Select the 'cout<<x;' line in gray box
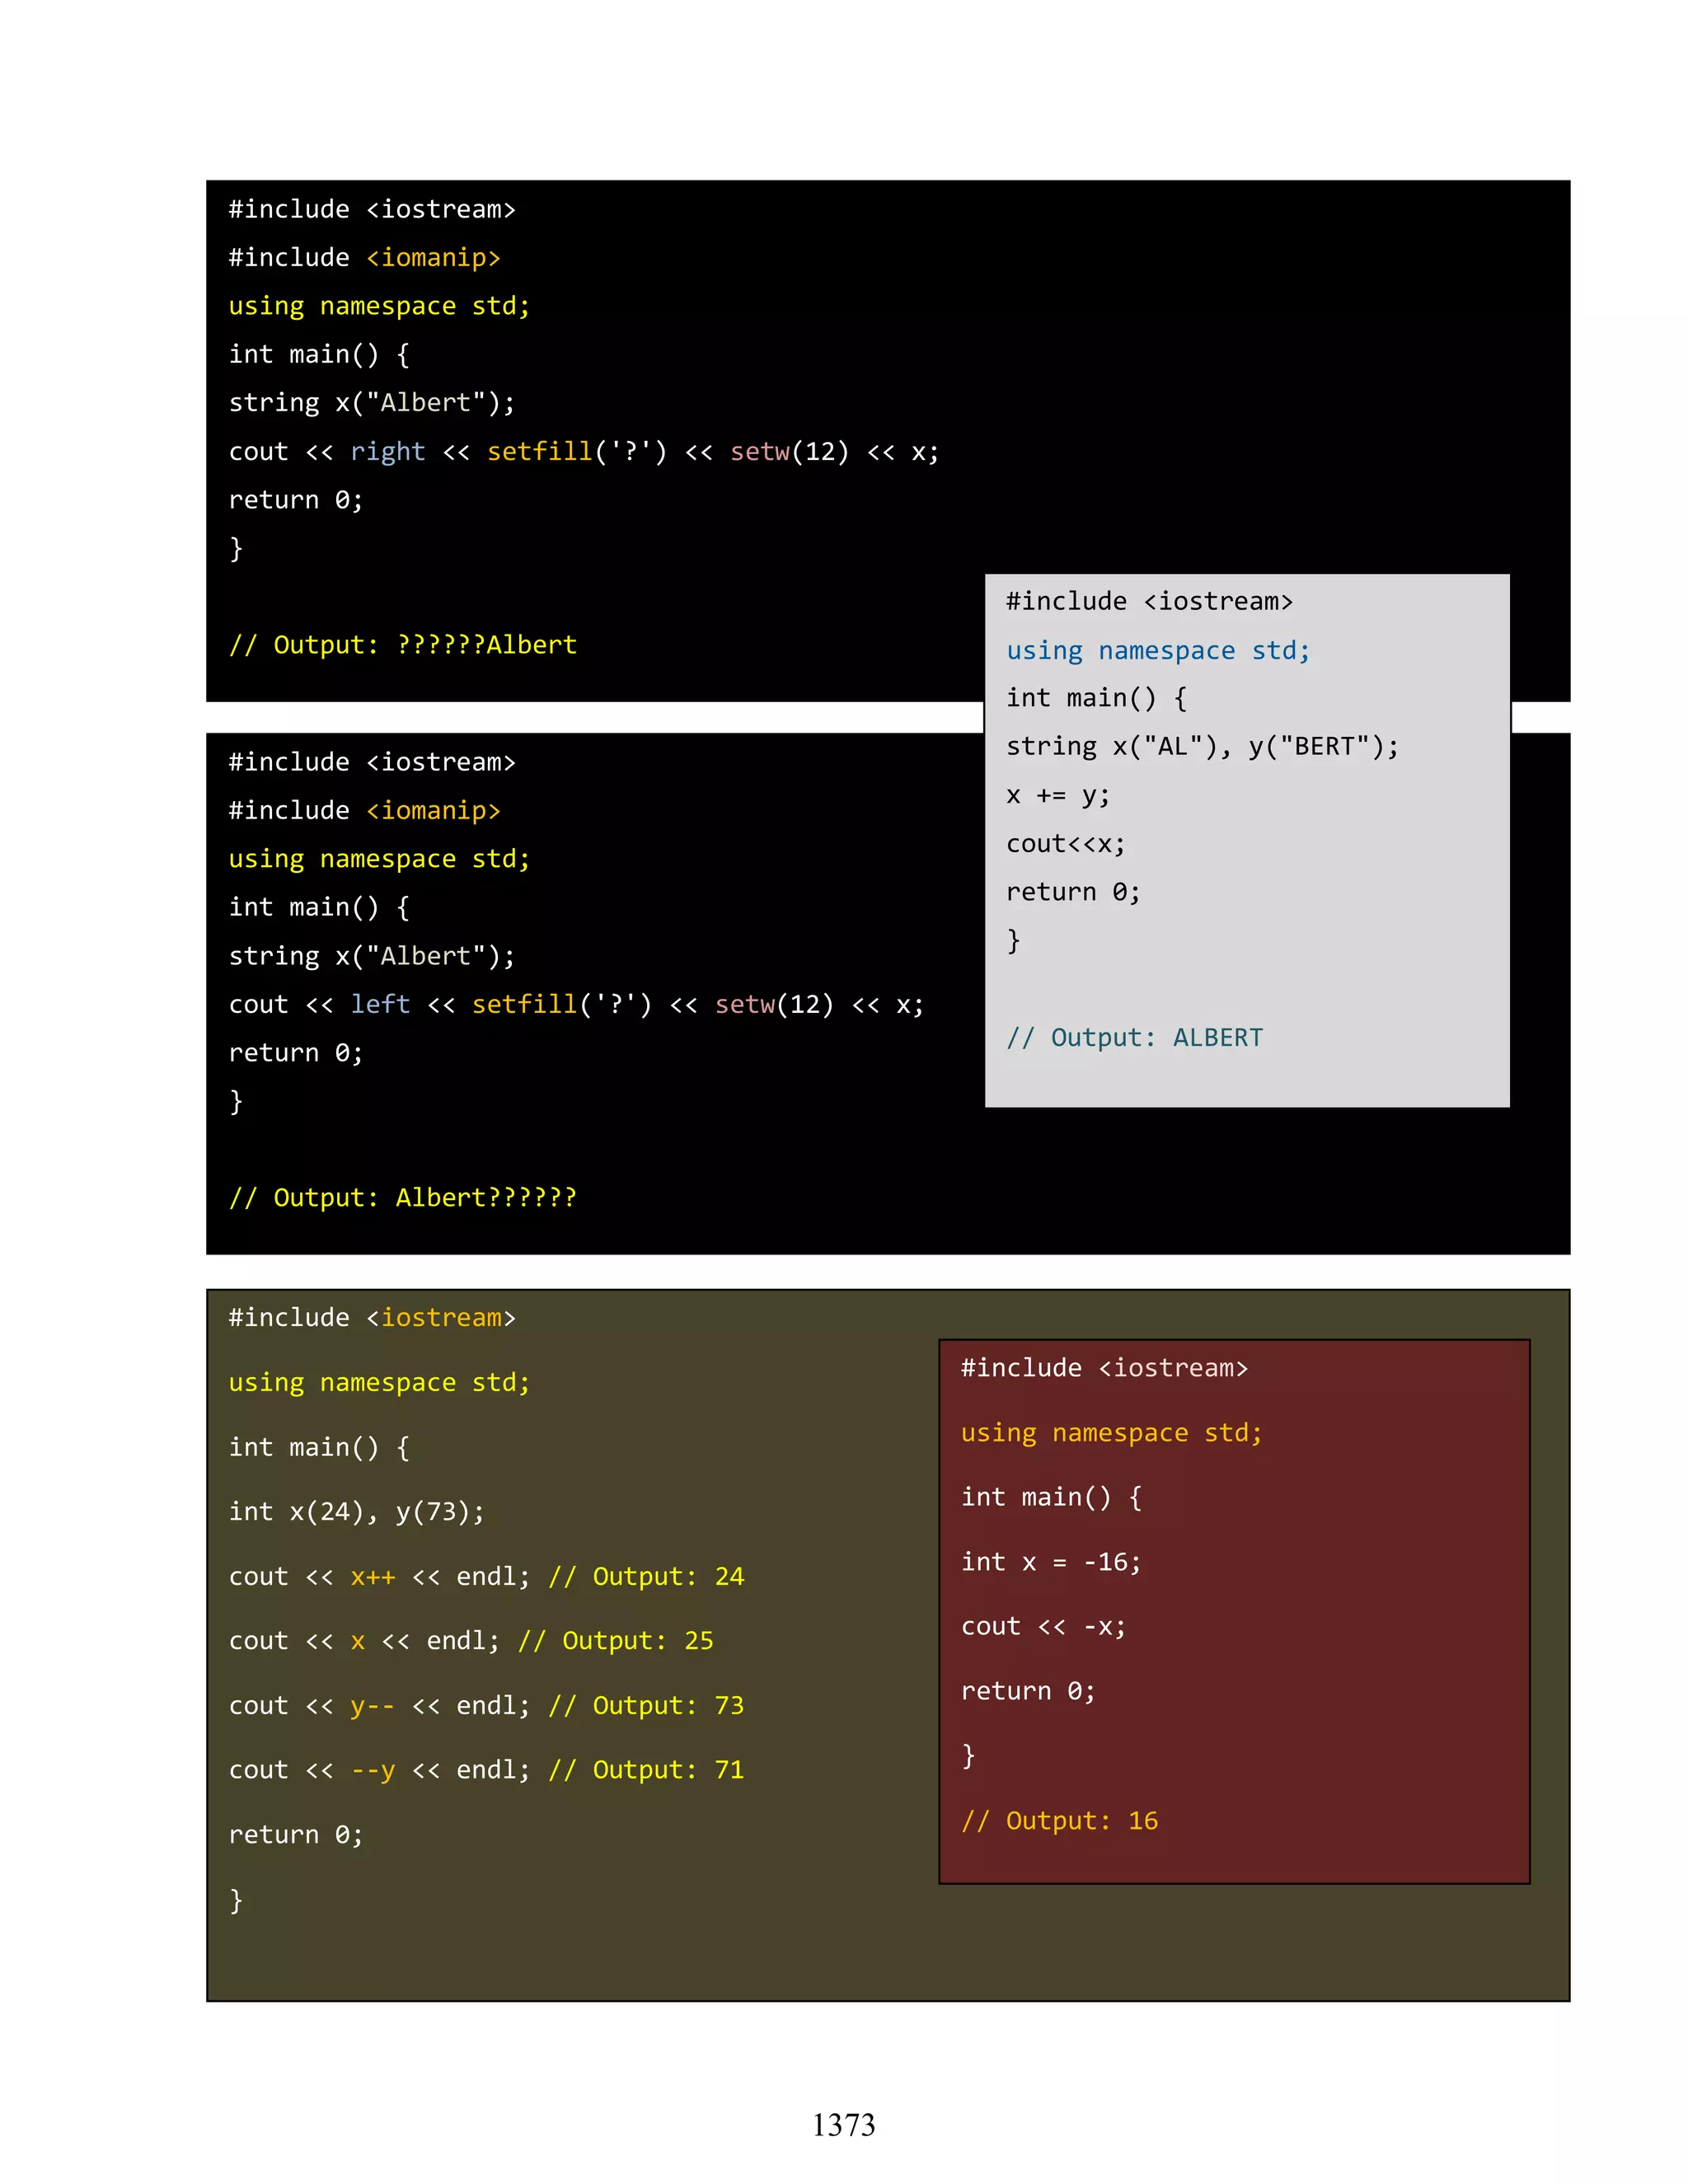Image resolution: width=1688 pixels, height=2184 pixels. [1065, 844]
